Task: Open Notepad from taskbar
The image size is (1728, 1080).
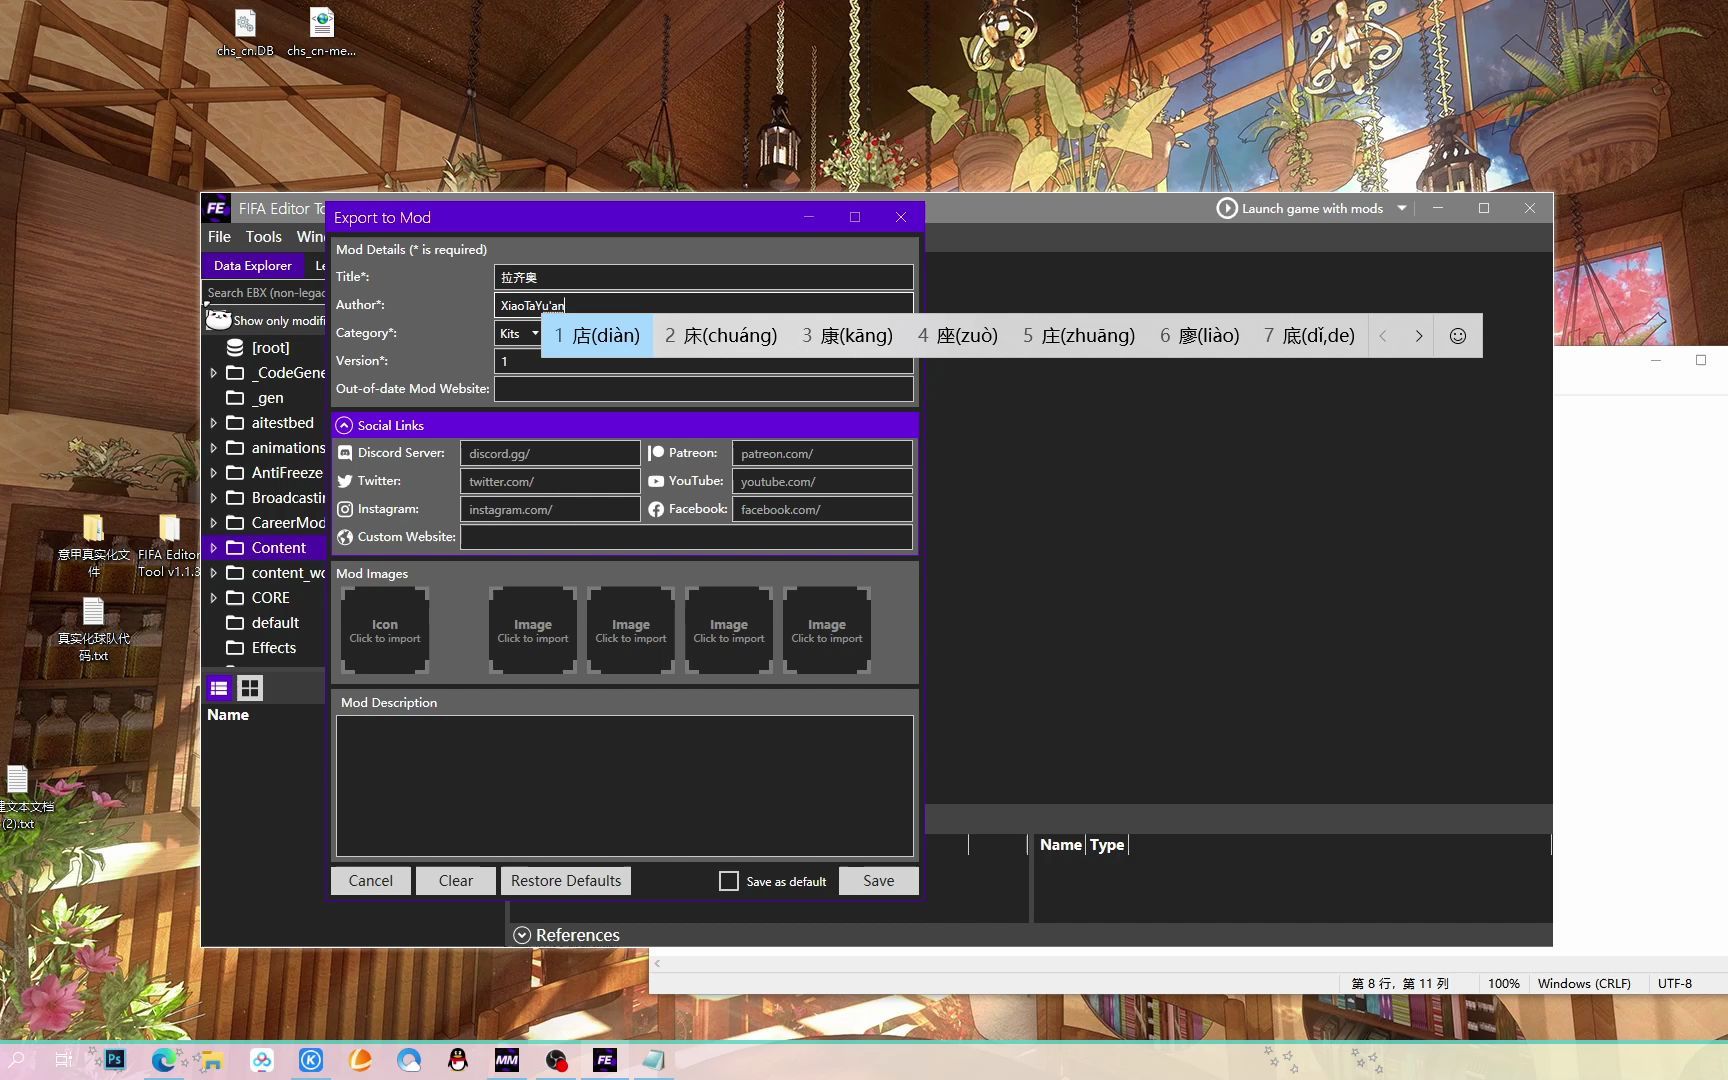Action: [x=654, y=1060]
